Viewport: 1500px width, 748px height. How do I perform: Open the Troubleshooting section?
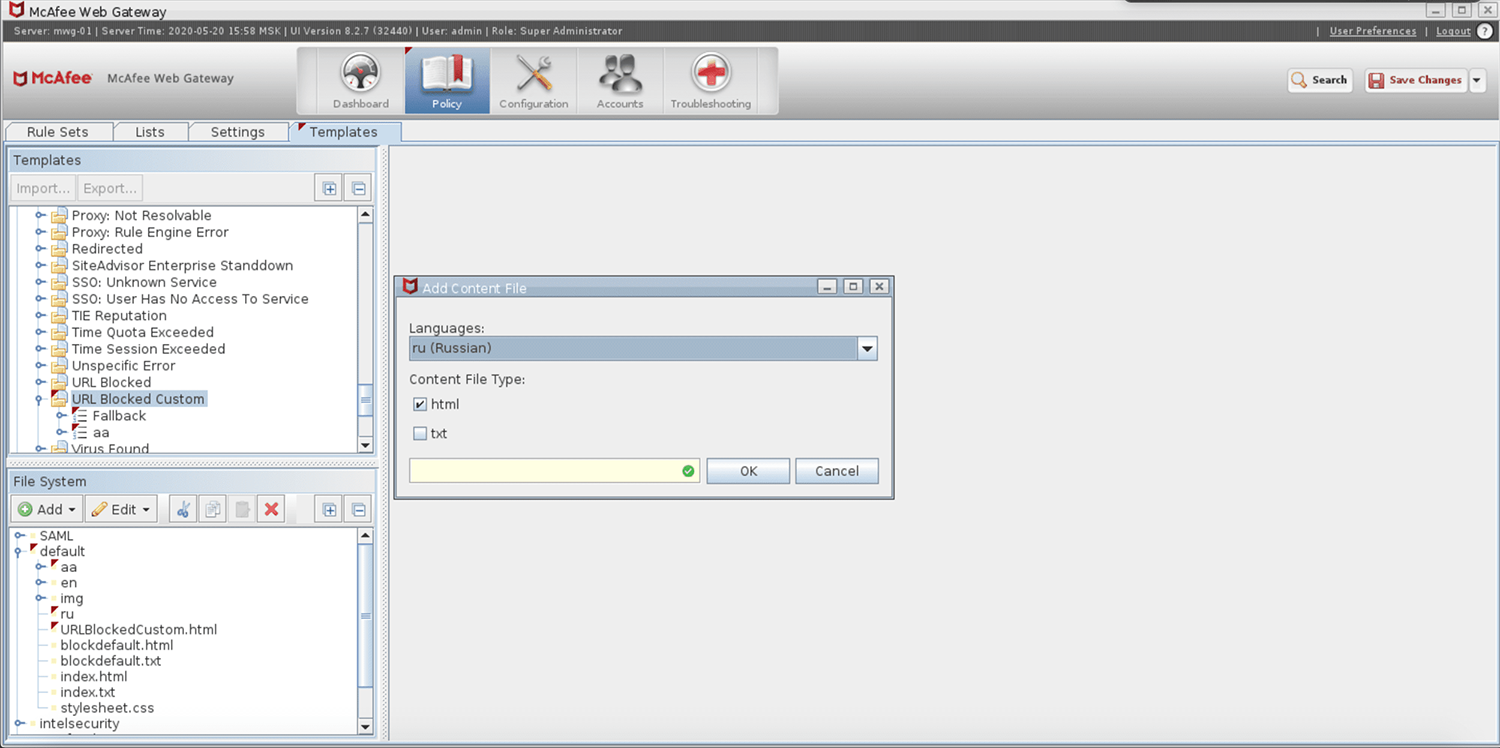point(711,80)
